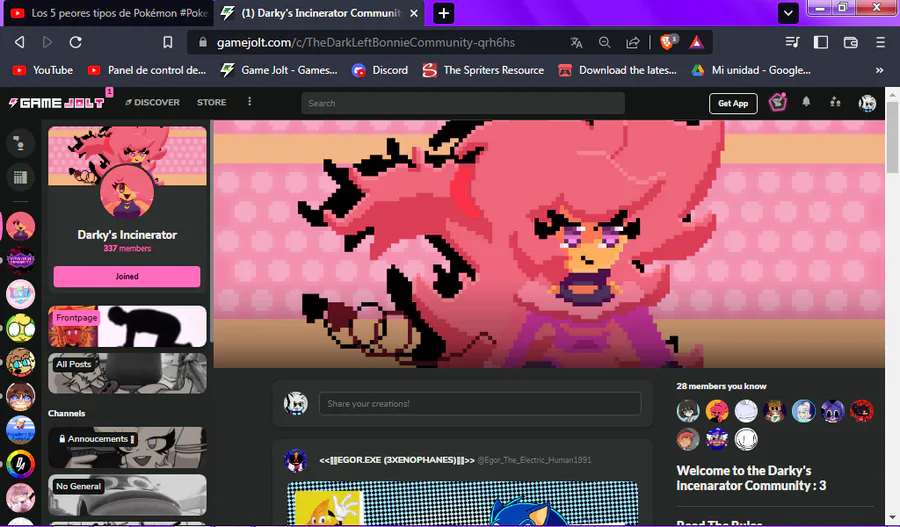Viewport: 900px width, 527px height.
Task: Open the first avatar under members you know
Action: click(688, 411)
